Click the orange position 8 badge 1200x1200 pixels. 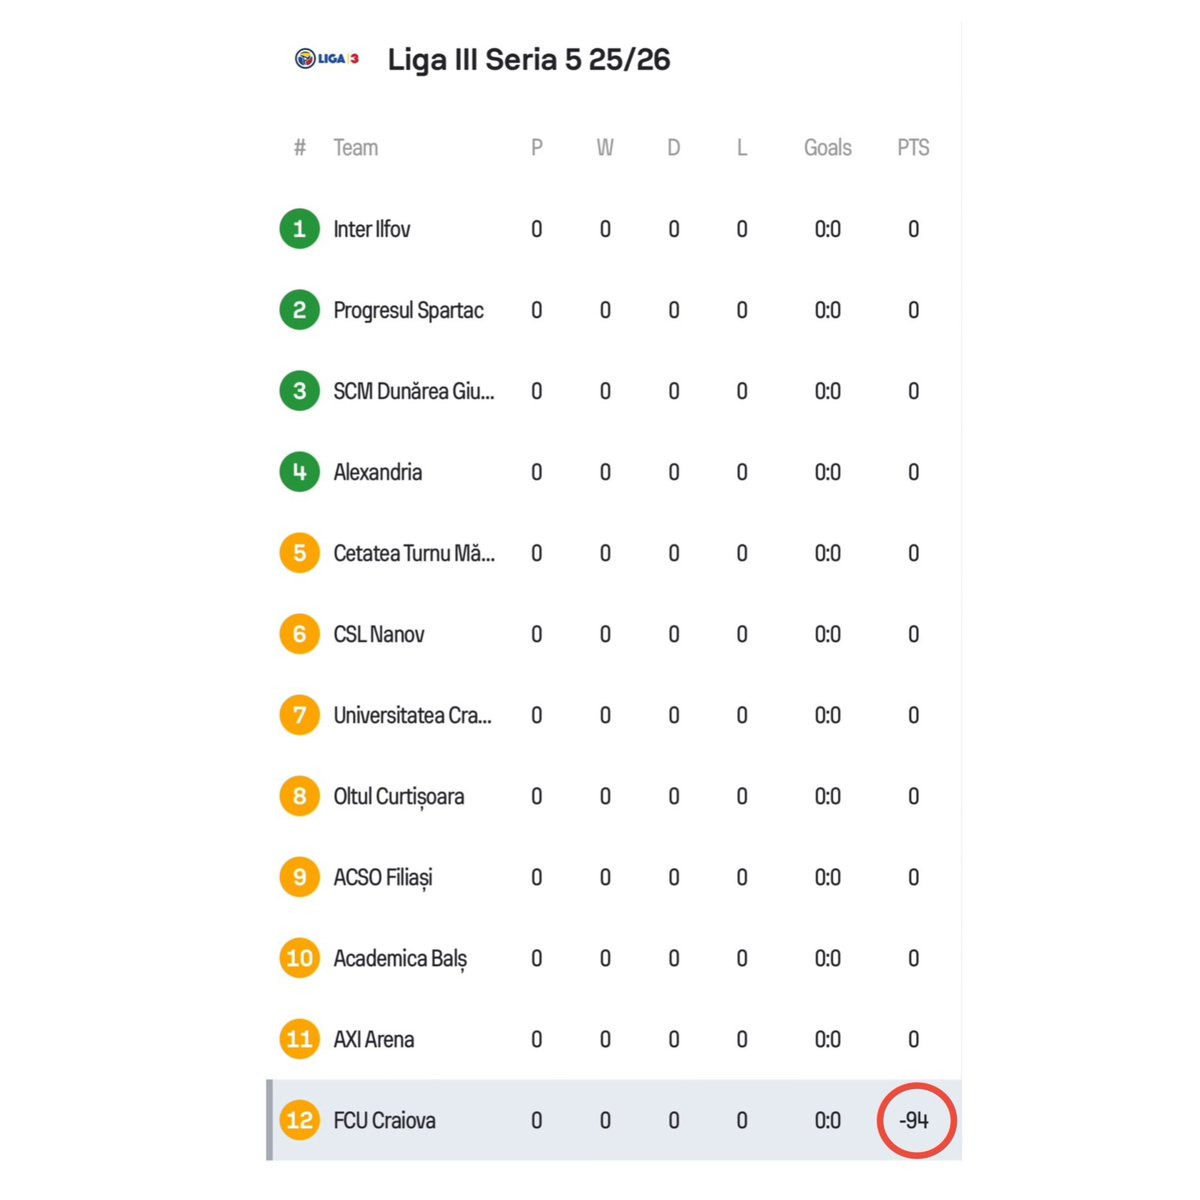click(299, 796)
